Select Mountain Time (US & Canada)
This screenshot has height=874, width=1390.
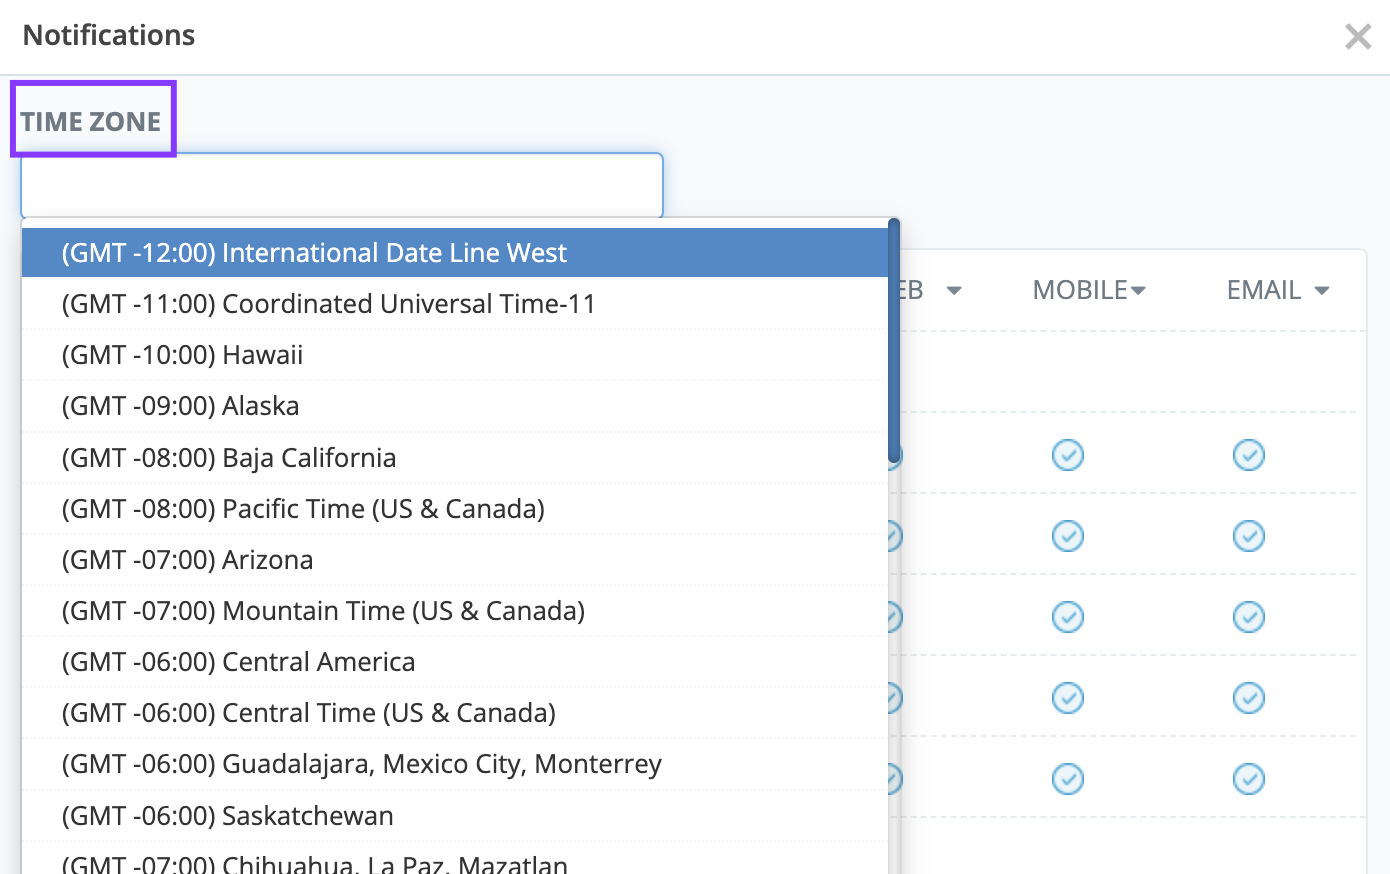point(323,611)
